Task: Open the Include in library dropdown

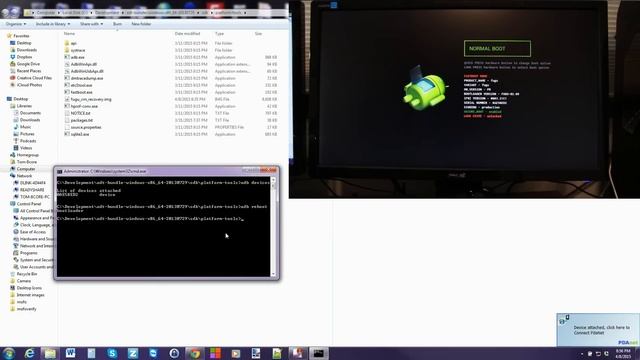Action: [x=53, y=24]
